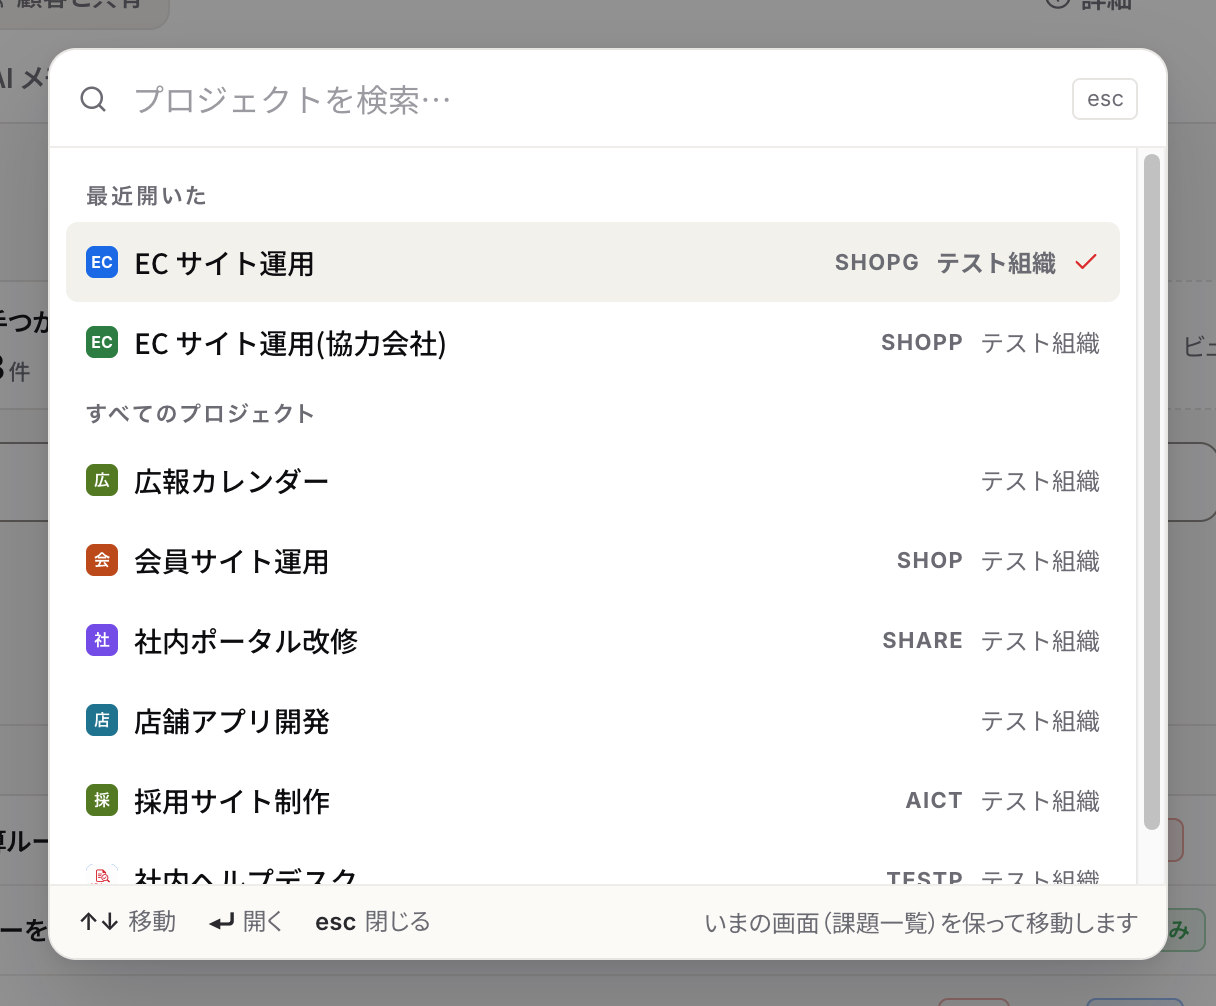This screenshot has height=1006, width=1216.
Task: Select the blue EC icon for ECサイト運用
Action: pyautogui.click(x=102, y=262)
